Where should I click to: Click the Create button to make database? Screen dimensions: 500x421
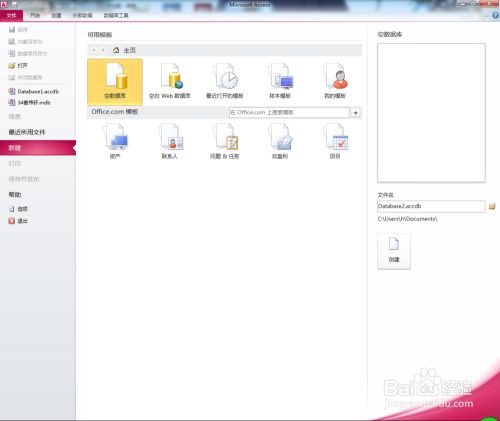[394, 251]
